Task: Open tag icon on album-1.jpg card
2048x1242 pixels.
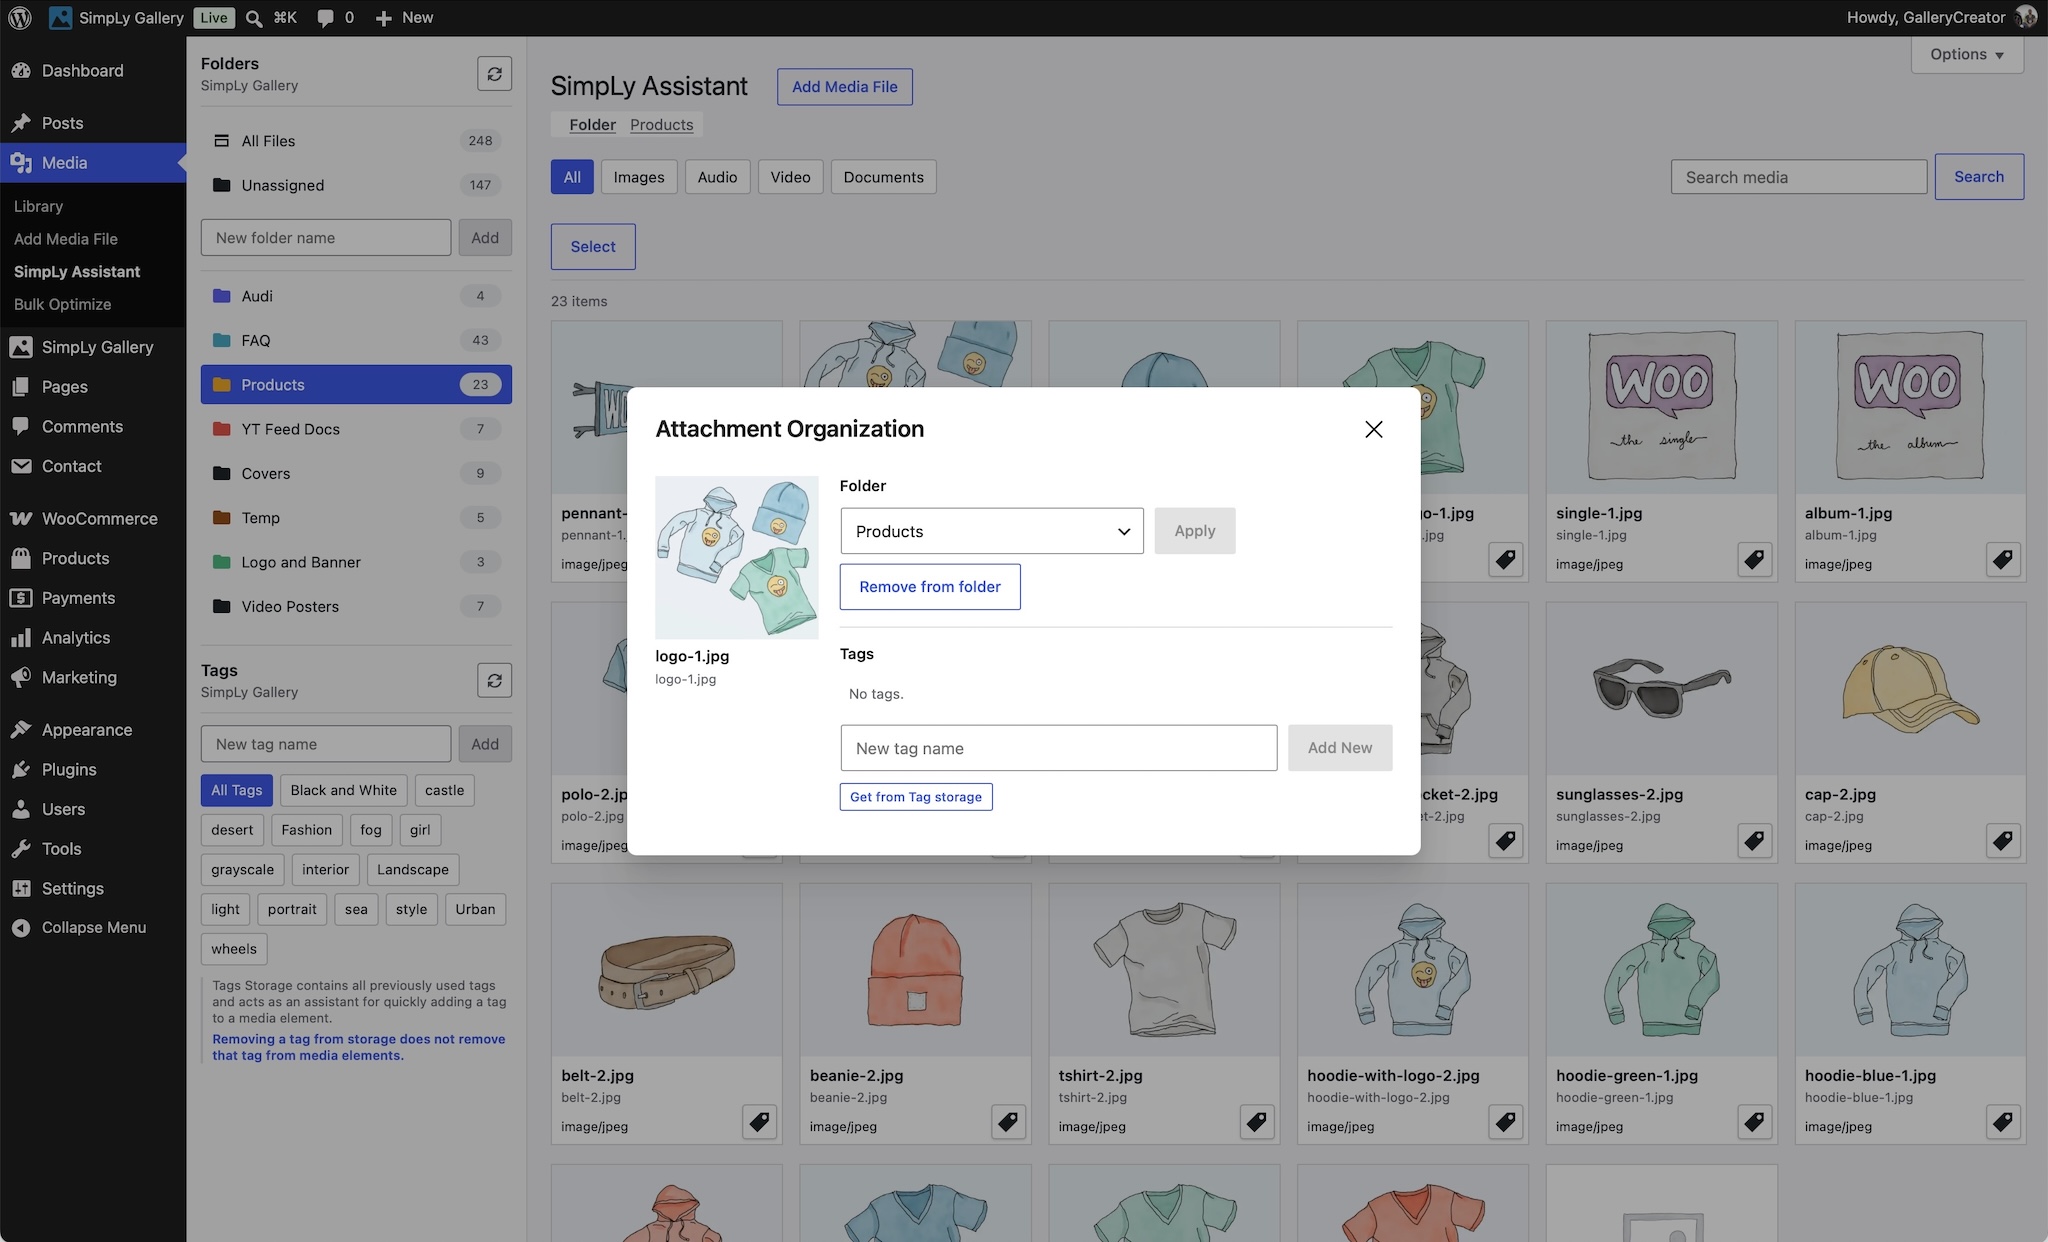Action: [x=2003, y=560]
